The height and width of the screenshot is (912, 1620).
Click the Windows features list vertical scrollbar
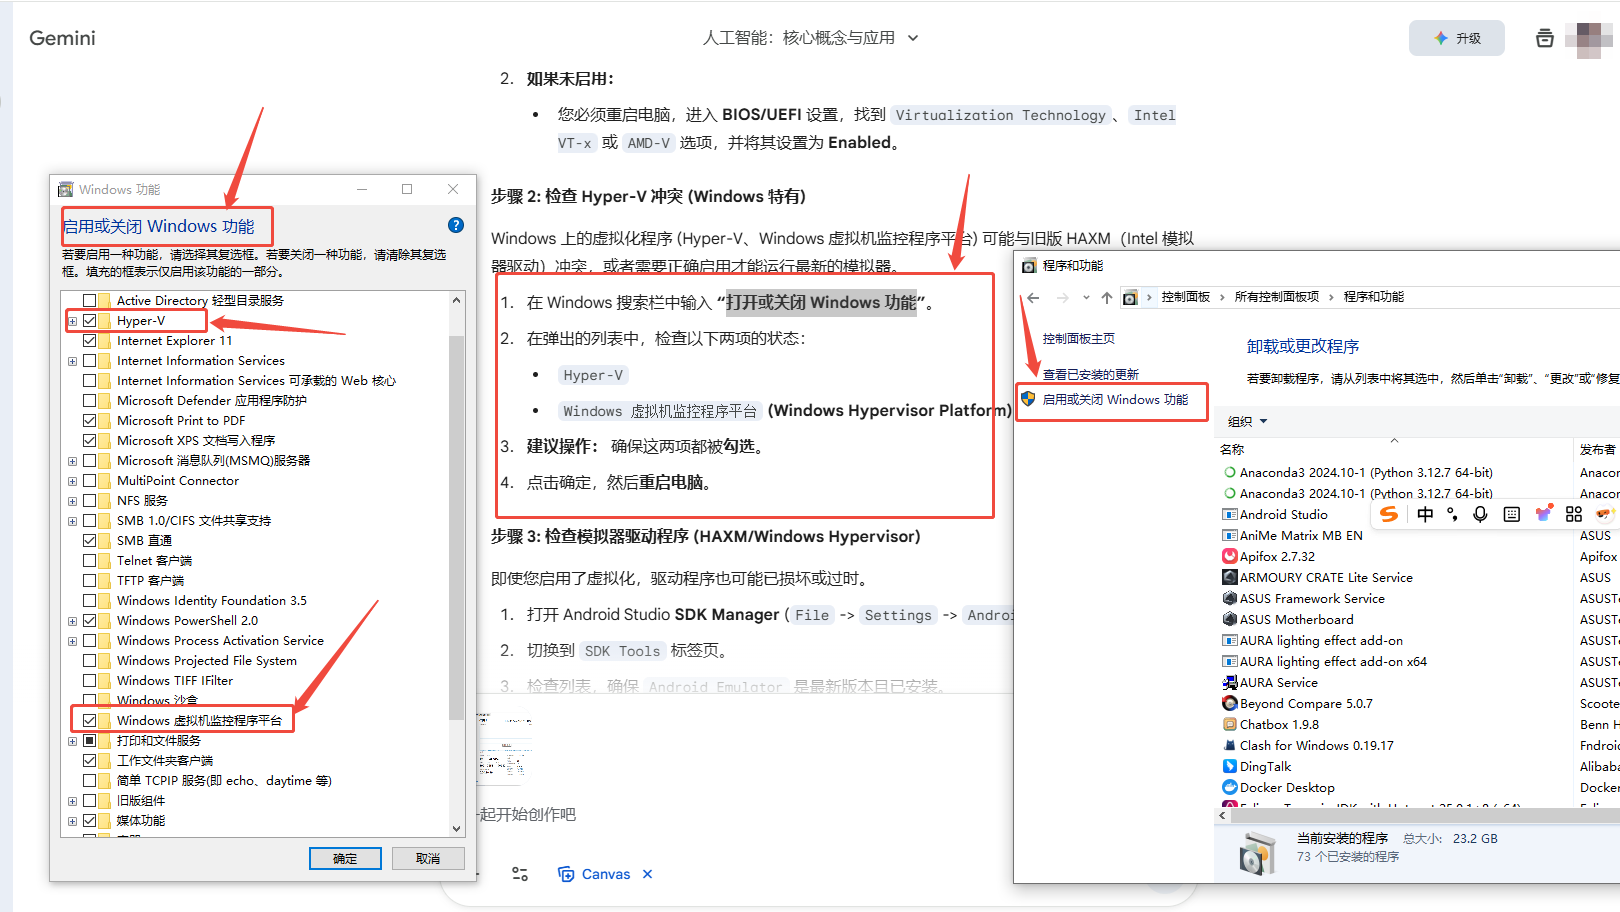click(456, 520)
